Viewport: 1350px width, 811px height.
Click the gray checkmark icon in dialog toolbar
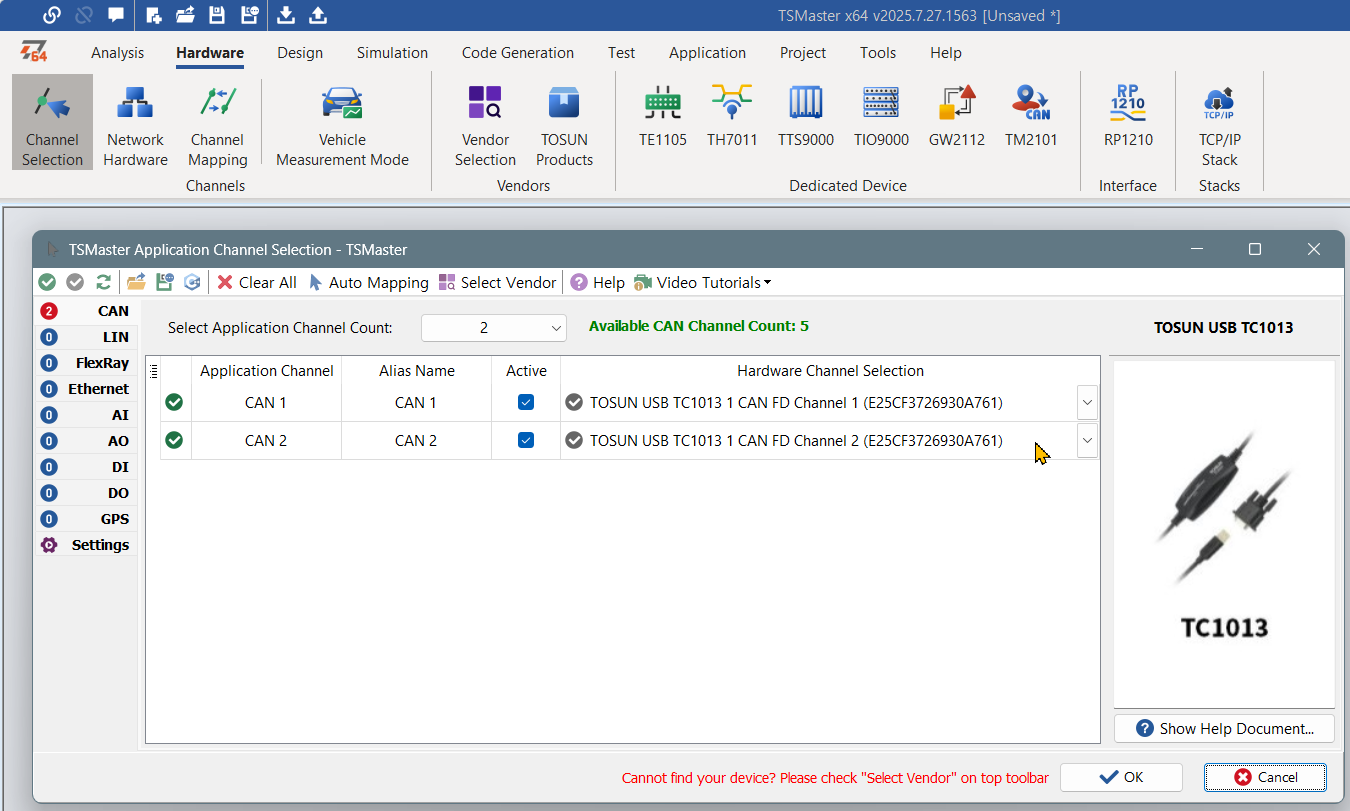(75, 282)
